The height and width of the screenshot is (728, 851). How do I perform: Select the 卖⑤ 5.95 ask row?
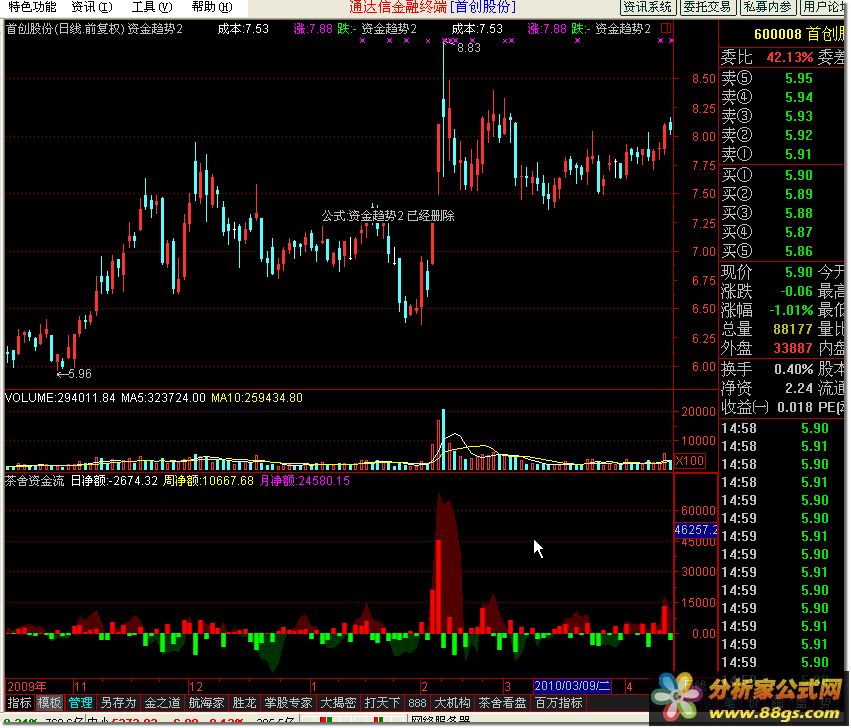pos(783,78)
